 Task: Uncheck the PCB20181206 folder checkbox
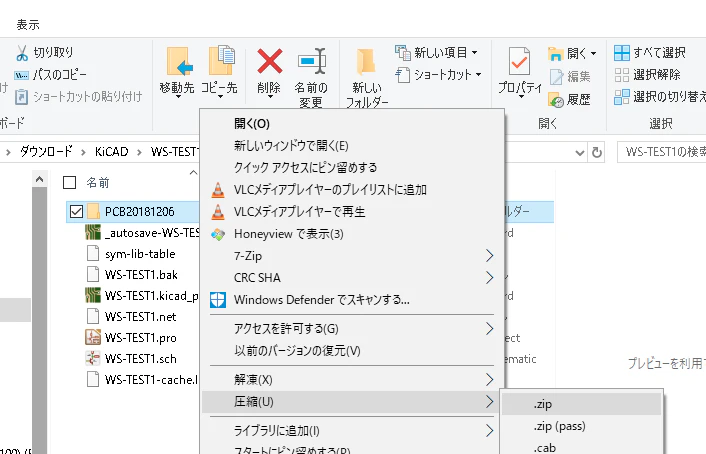[x=76, y=211]
